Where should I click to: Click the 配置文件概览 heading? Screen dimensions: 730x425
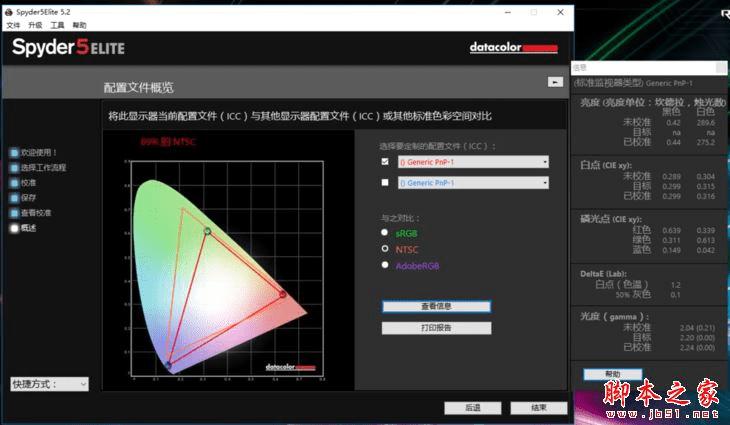tap(138, 88)
